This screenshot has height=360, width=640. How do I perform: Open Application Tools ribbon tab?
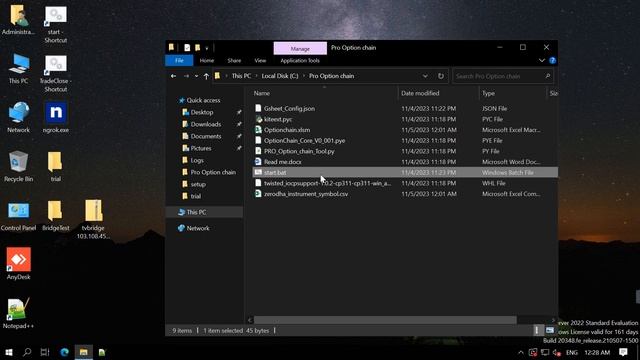coord(300,60)
